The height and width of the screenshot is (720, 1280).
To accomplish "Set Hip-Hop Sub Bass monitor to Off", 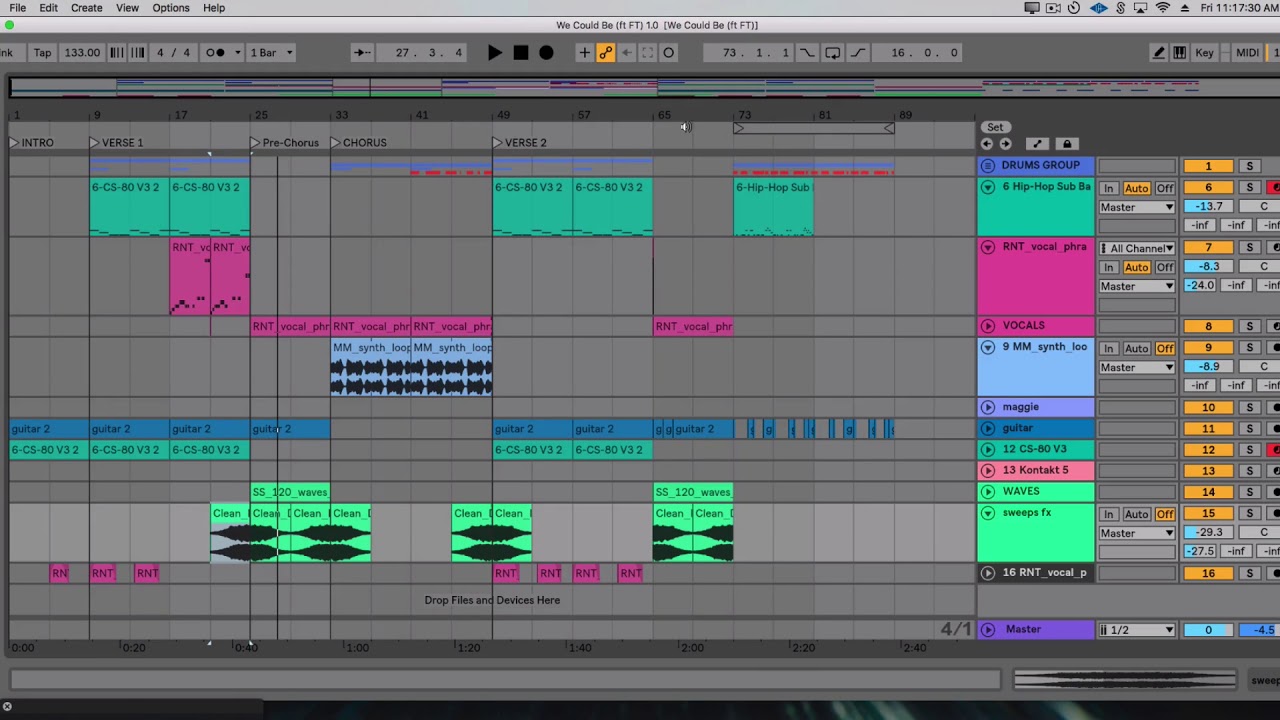I will click(x=1165, y=188).
